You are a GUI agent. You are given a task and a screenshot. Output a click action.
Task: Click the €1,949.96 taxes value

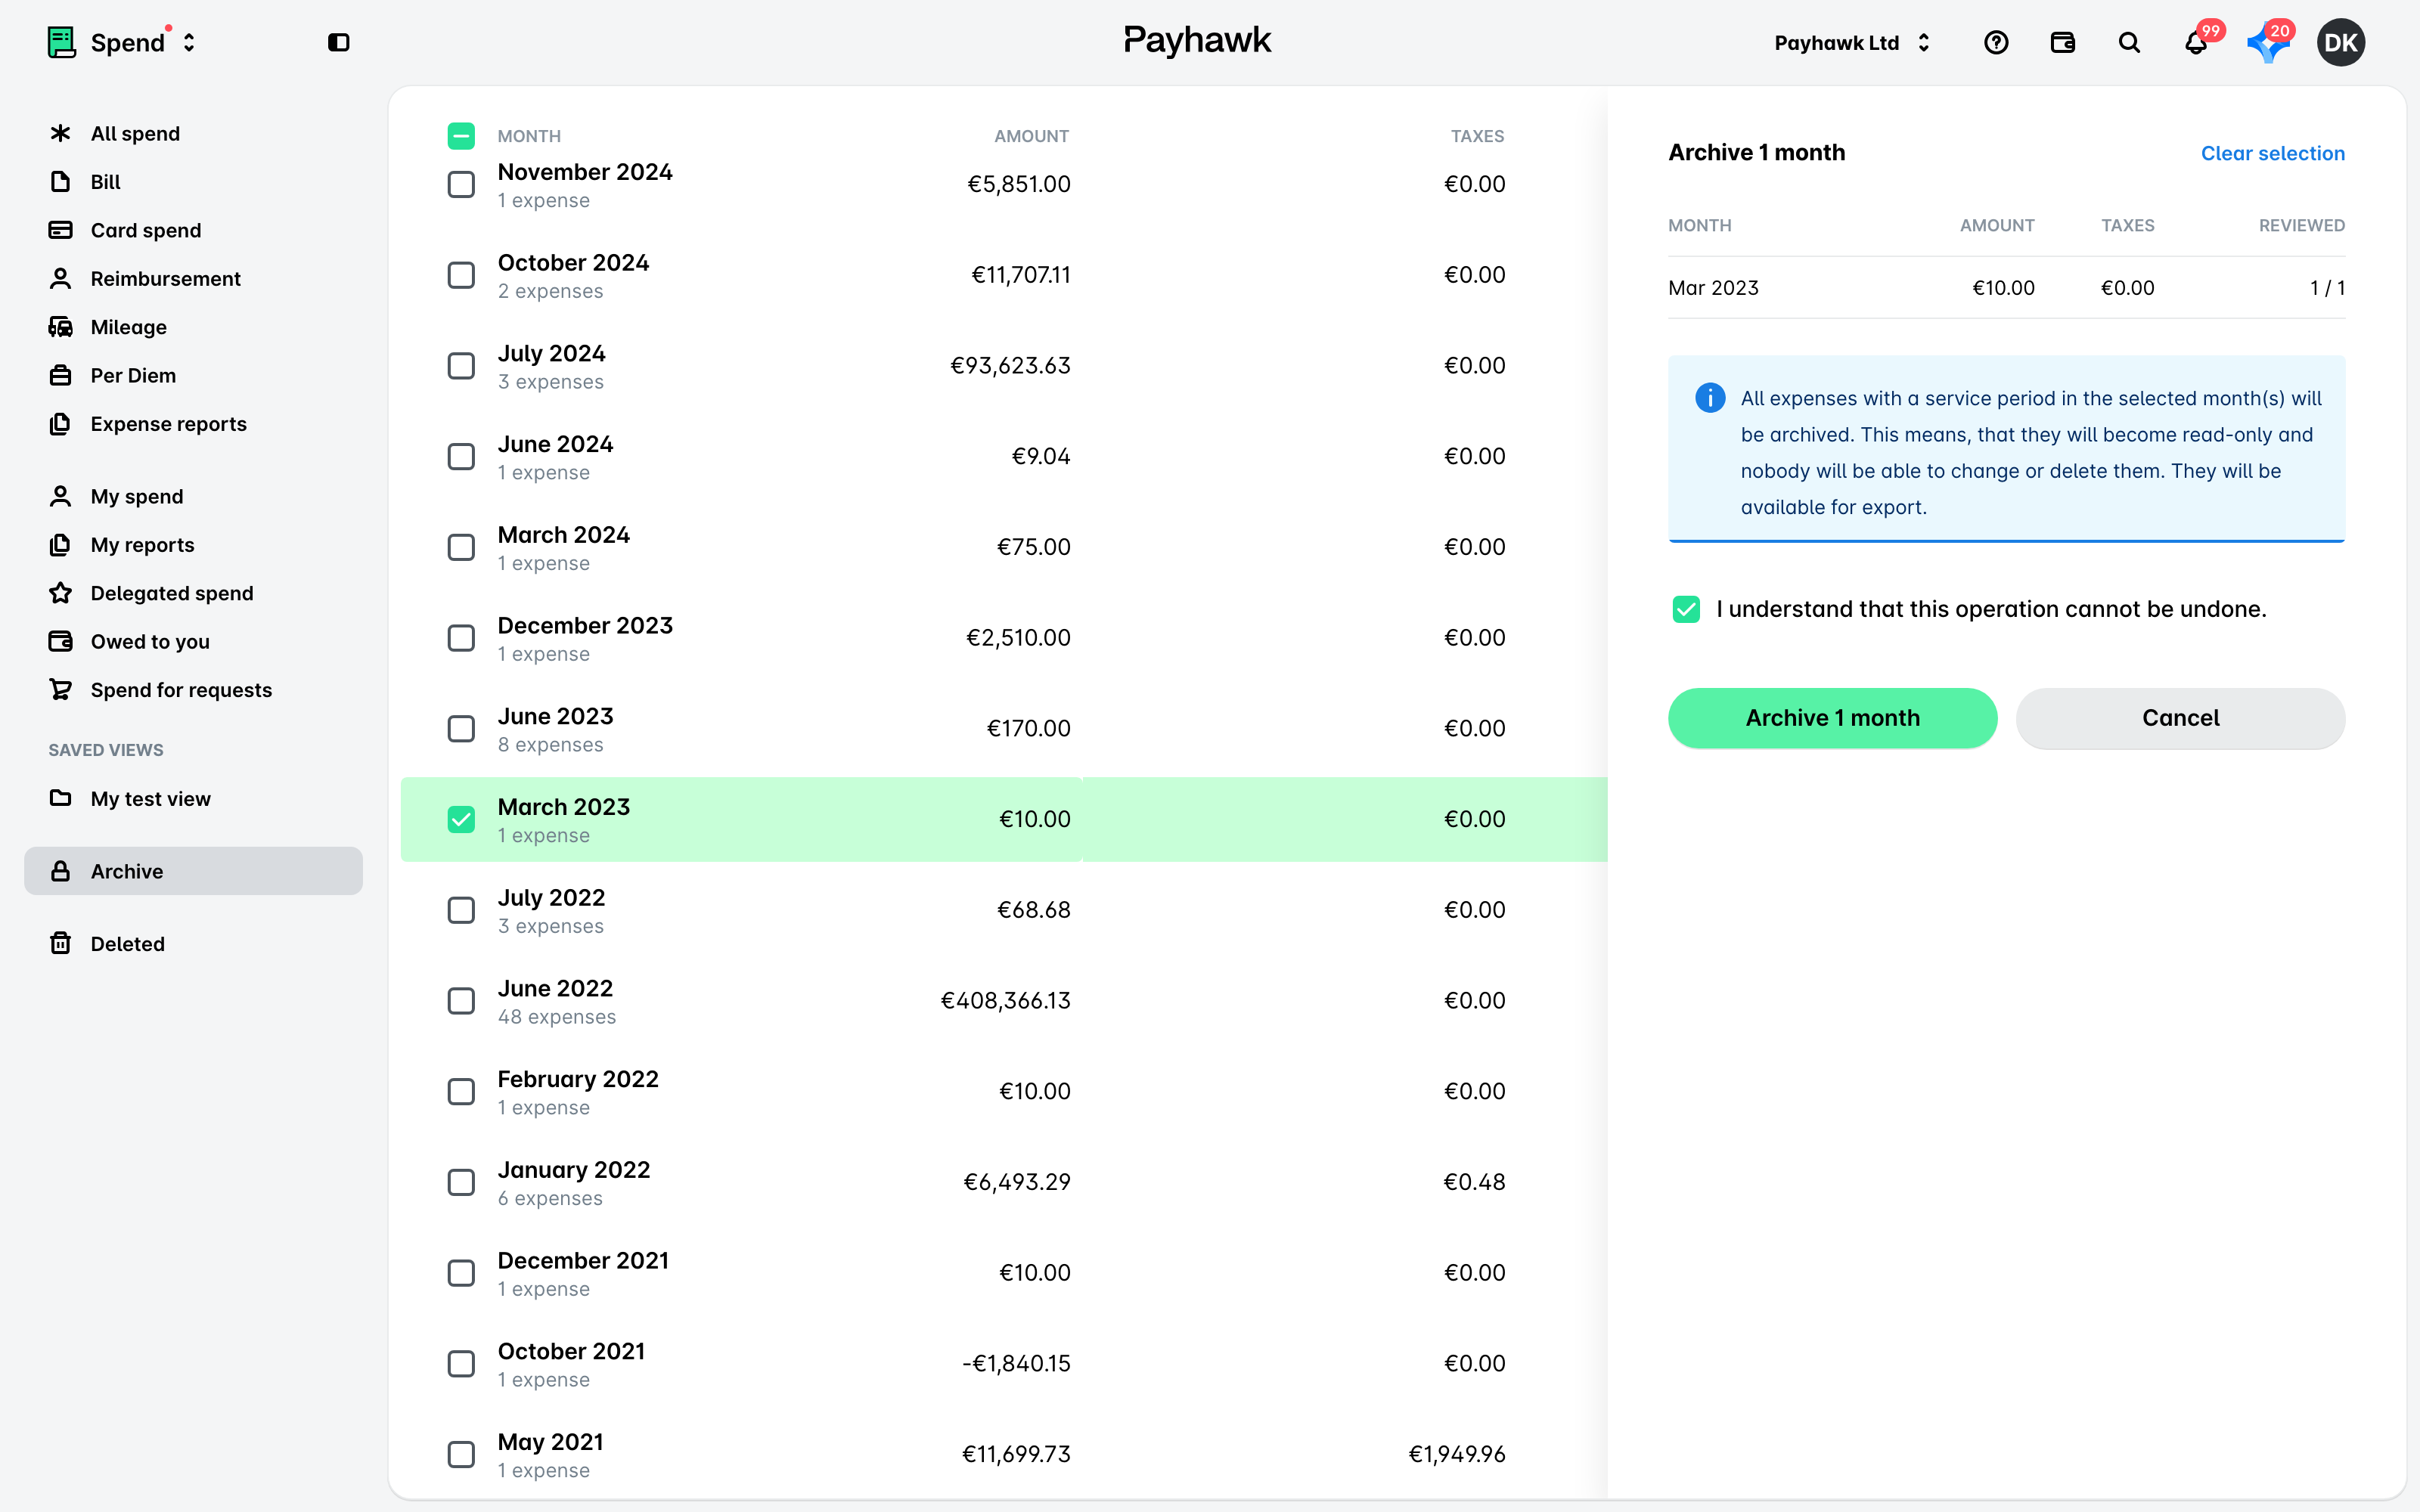tap(1456, 1454)
